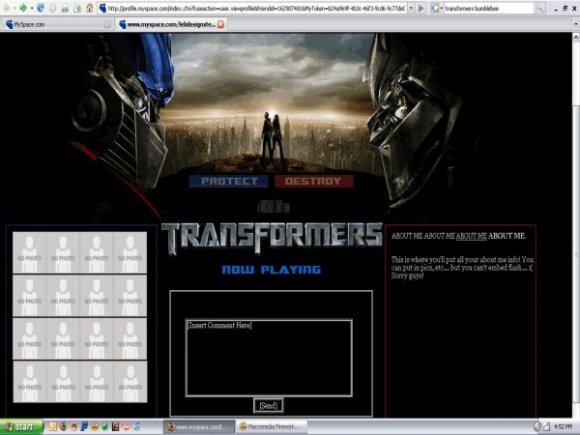This screenshot has width=580, height=435.
Task: Click the blue PROTECT button
Action: tap(229, 181)
